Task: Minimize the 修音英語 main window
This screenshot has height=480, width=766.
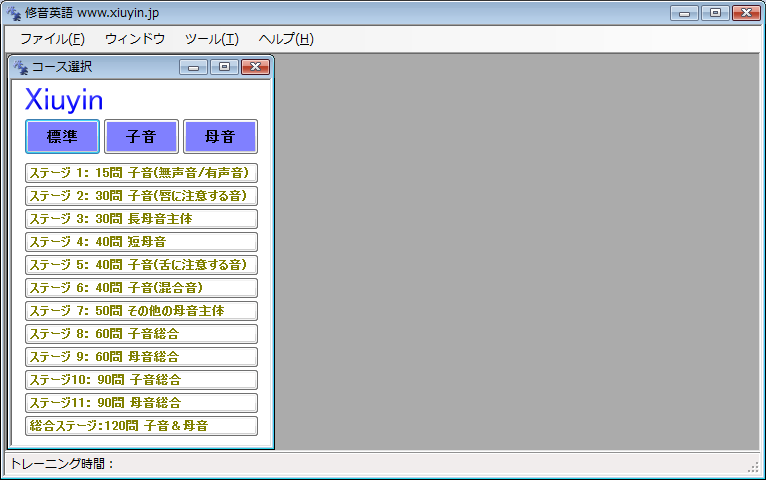Action: 684,13
